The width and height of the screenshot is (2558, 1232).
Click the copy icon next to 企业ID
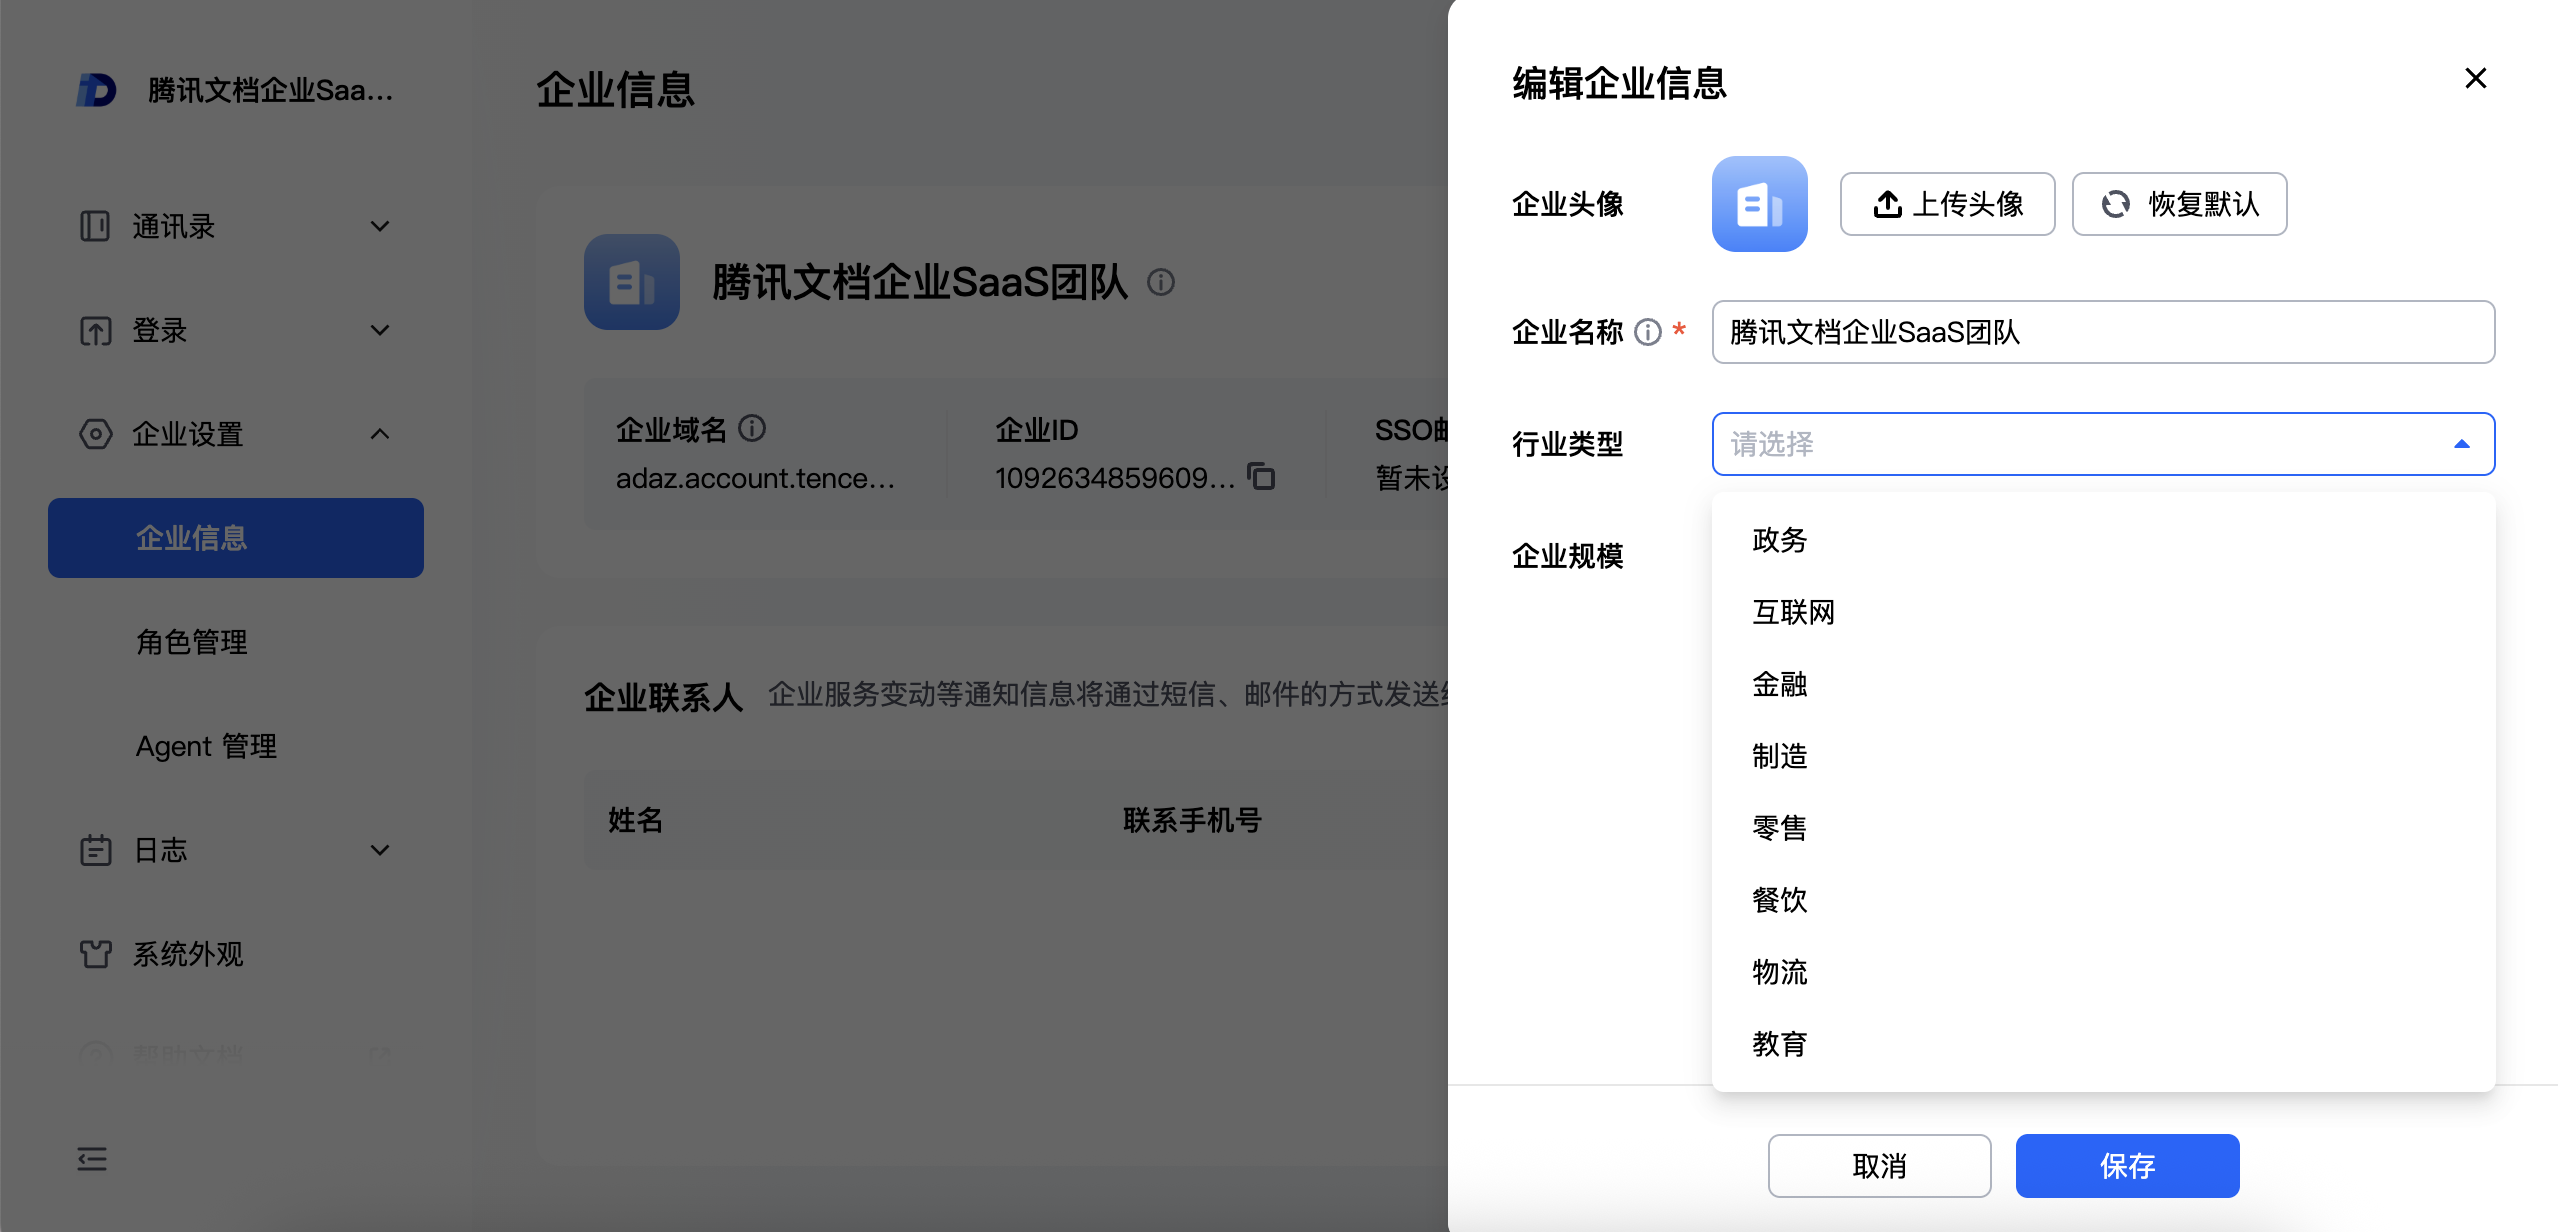(x=1261, y=477)
